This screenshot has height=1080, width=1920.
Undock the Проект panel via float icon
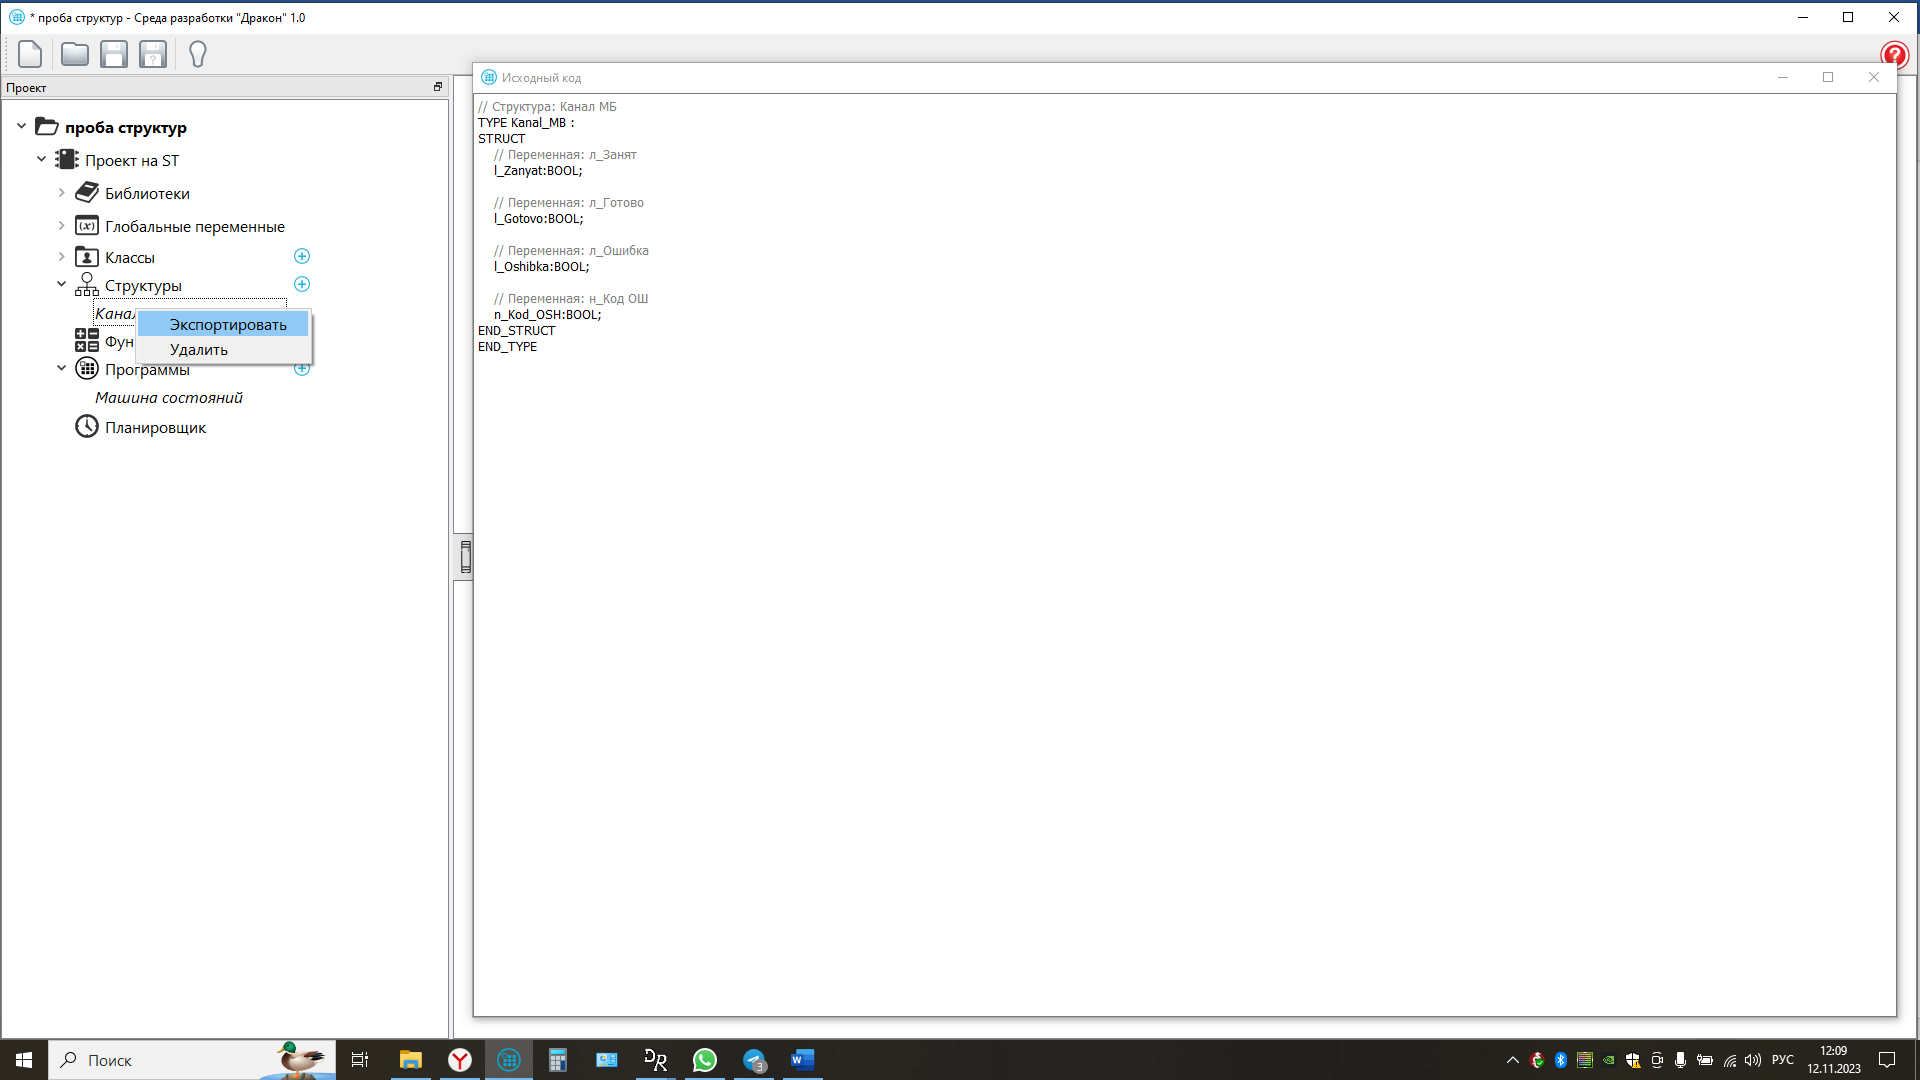pyautogui.click(x=437, y=87)
